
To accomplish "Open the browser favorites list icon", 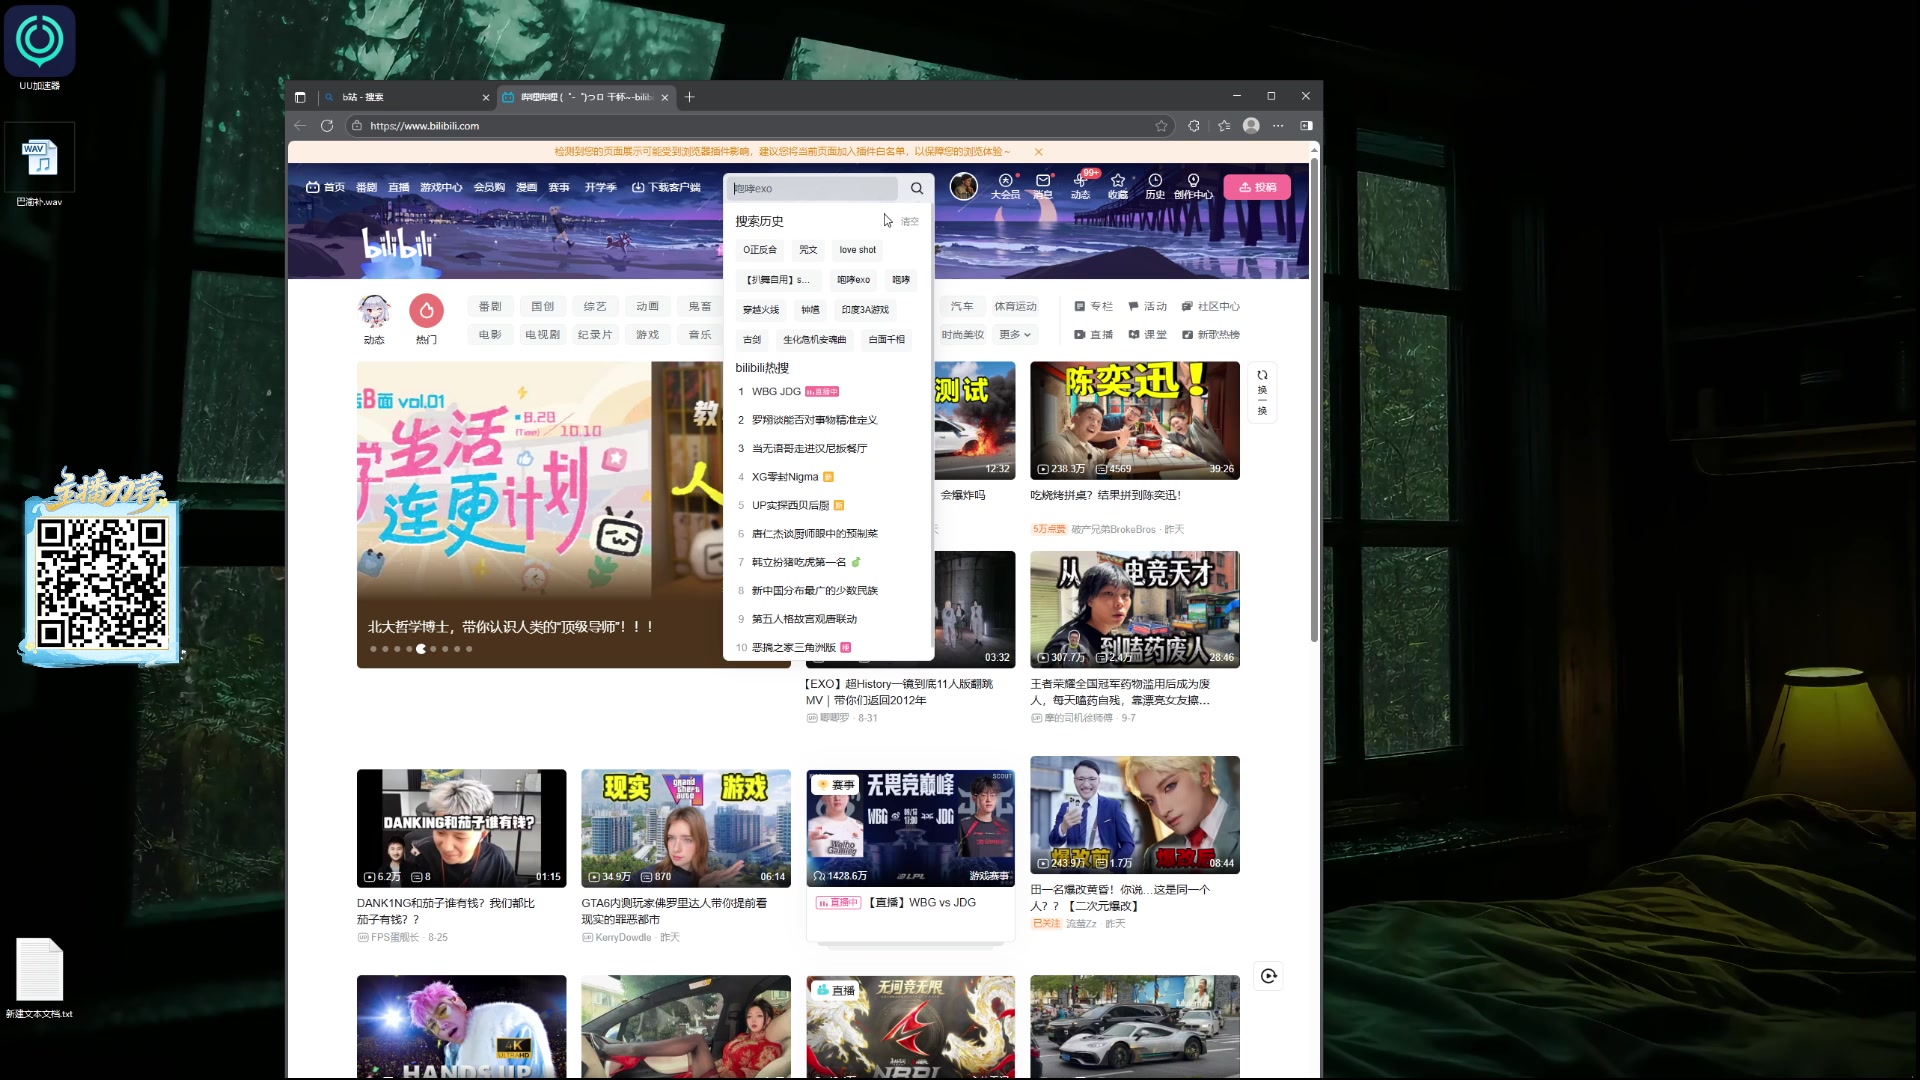I will click(1224, 126).
